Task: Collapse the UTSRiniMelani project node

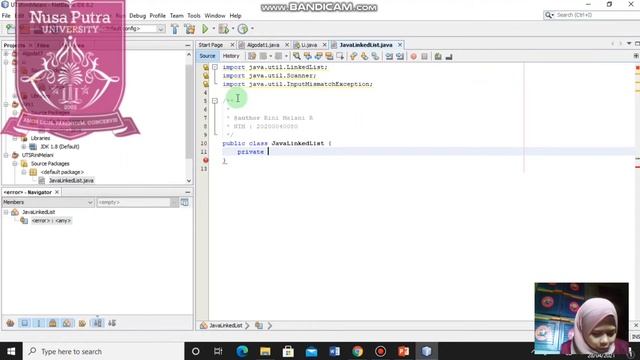Action: click(x=6, y=155)
